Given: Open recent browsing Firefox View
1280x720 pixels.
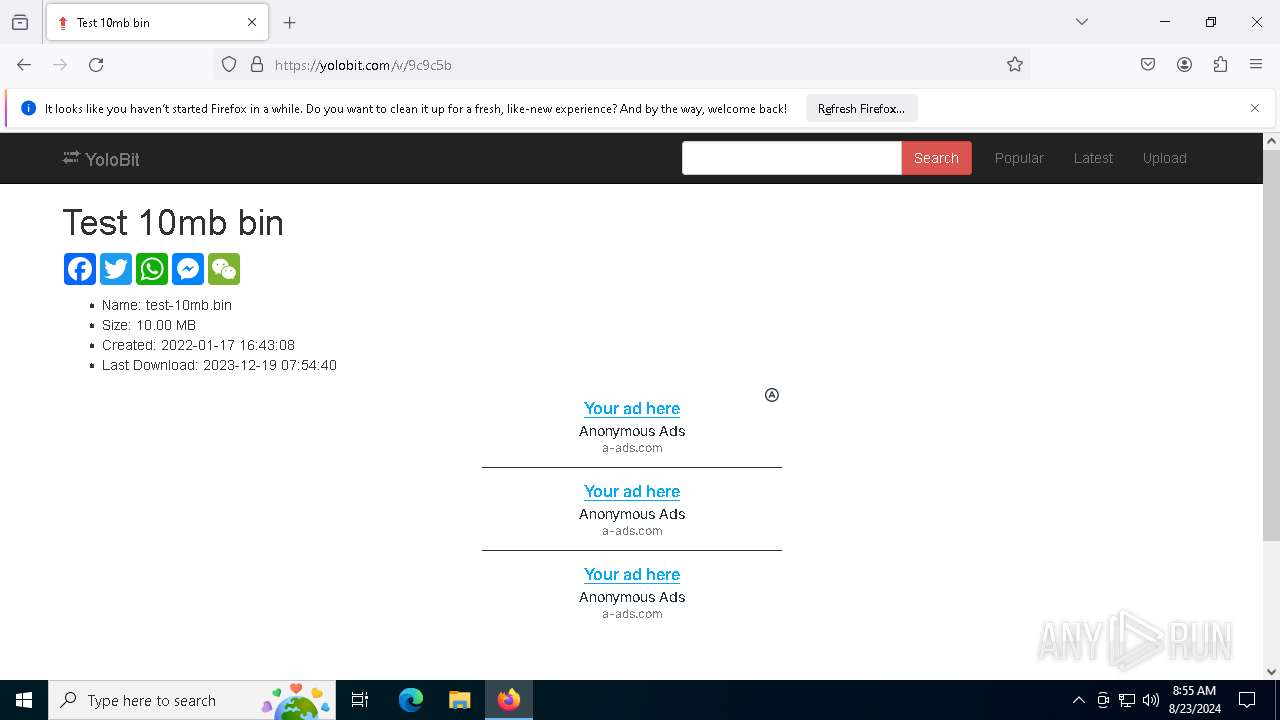Looking at the screenshot, I should tap(20, 22).
